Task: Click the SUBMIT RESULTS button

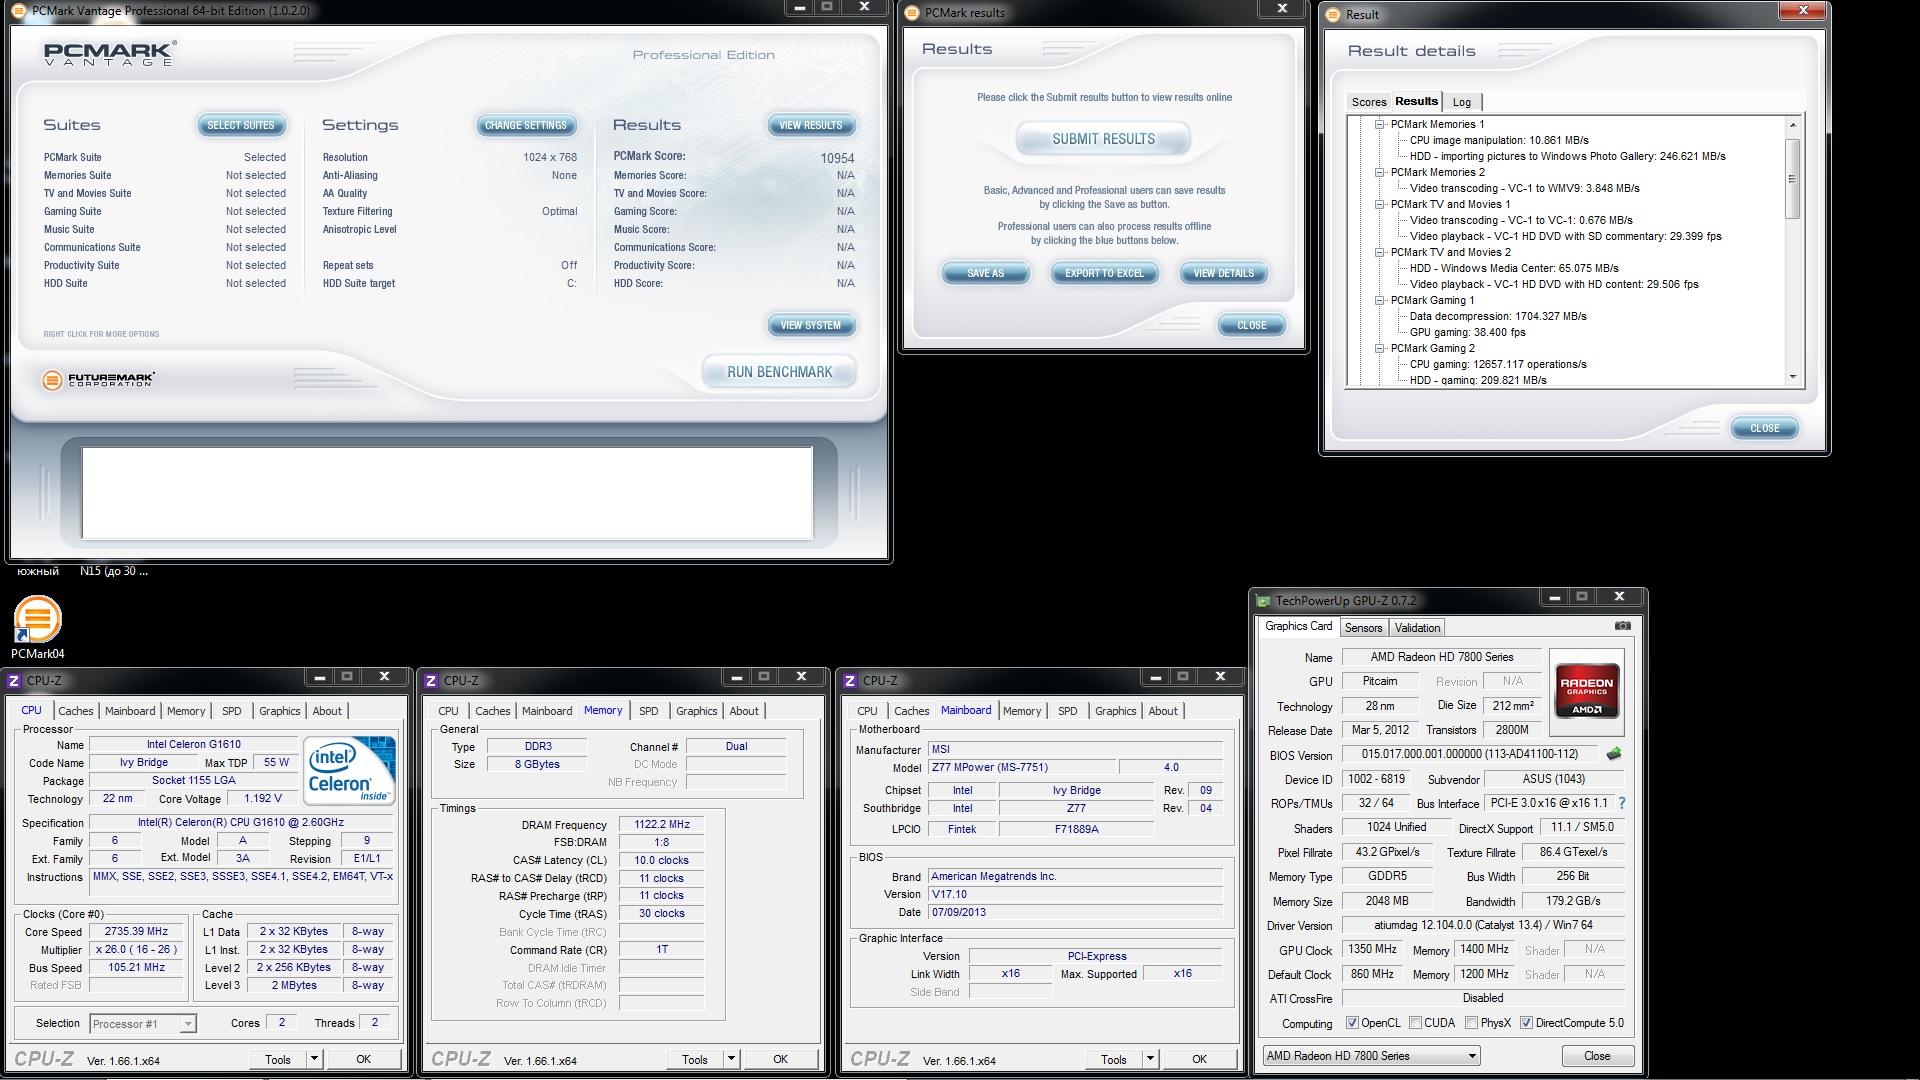Action: (1103, 139)
